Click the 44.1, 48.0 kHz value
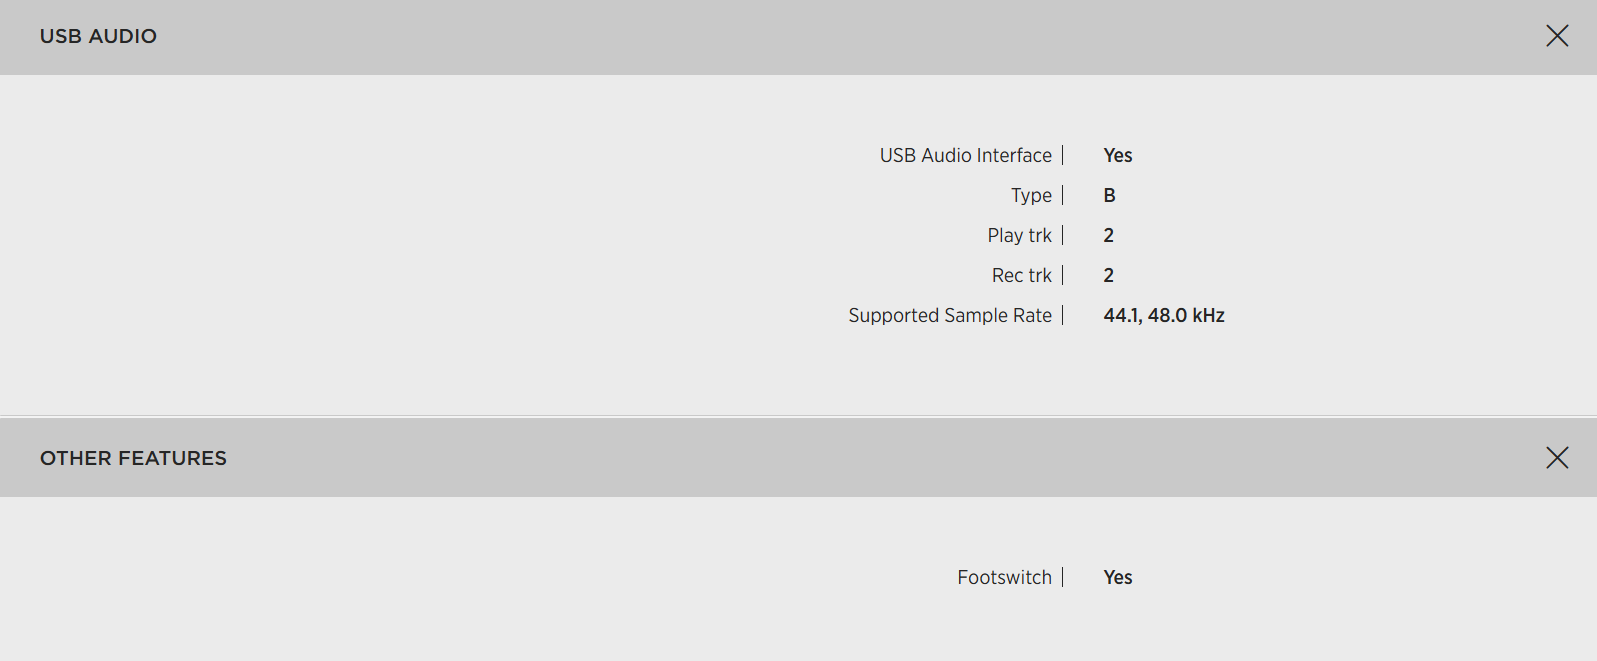 point(1163,315)
